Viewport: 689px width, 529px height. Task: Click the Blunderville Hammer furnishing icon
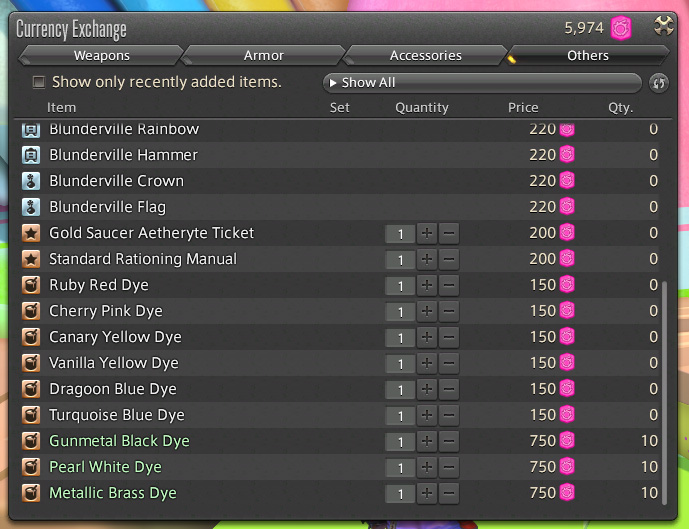[x=31, y=155]
